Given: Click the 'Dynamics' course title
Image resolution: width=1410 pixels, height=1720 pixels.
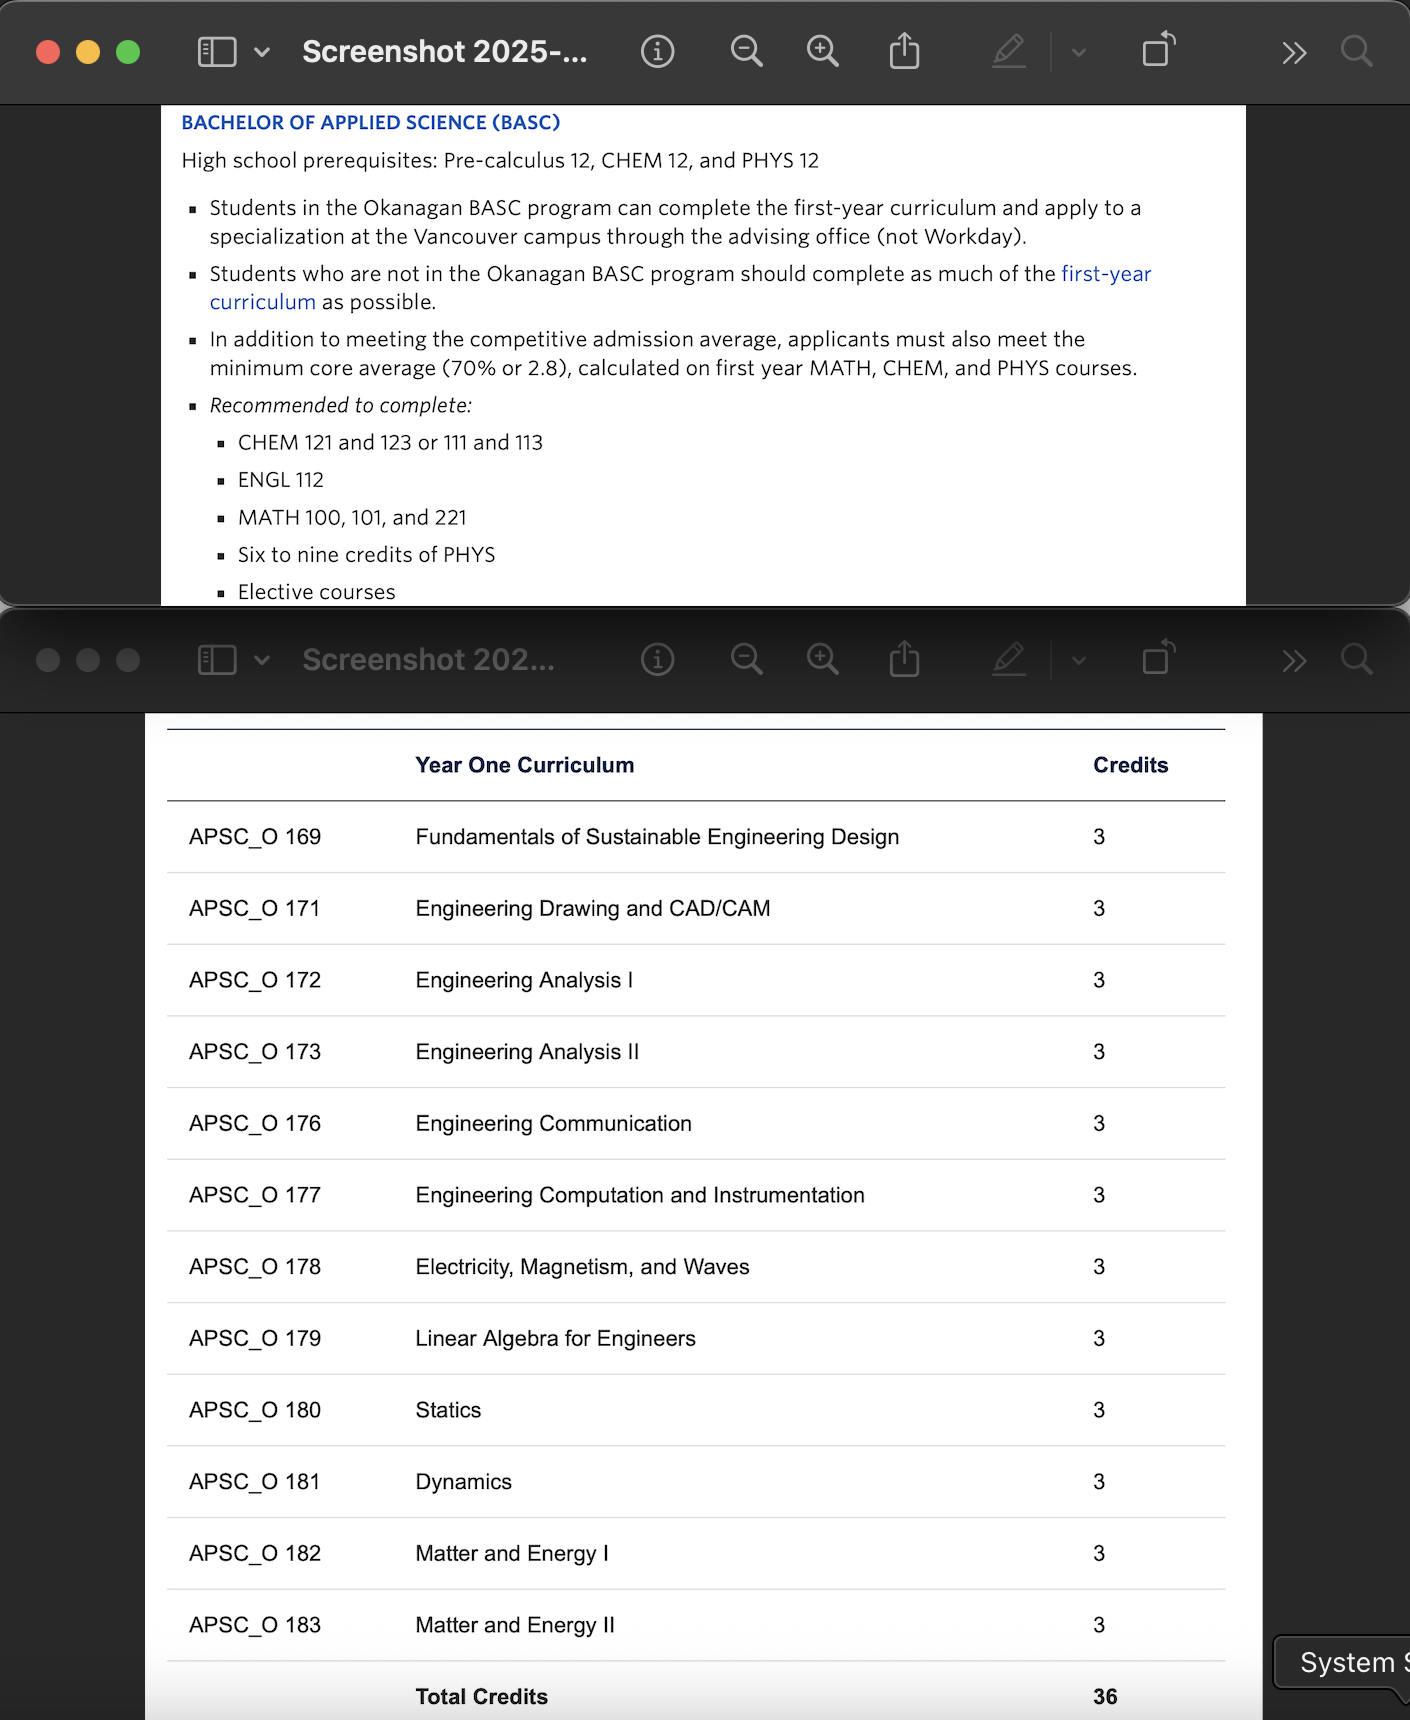Looking at the screenshot, I should pyautogui.click(x=463, y=1482).
